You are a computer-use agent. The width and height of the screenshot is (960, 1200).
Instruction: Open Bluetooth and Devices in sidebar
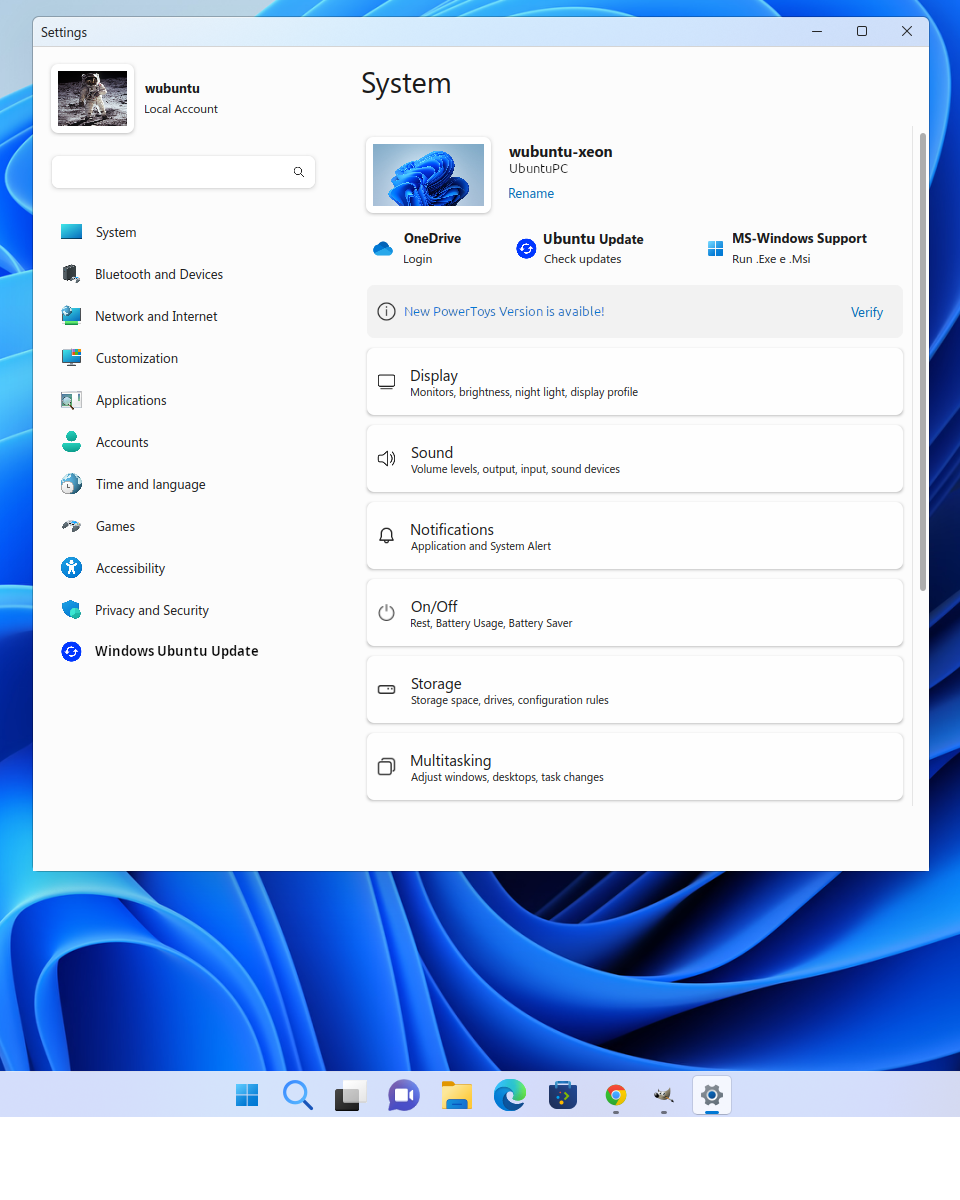[158, 274]
